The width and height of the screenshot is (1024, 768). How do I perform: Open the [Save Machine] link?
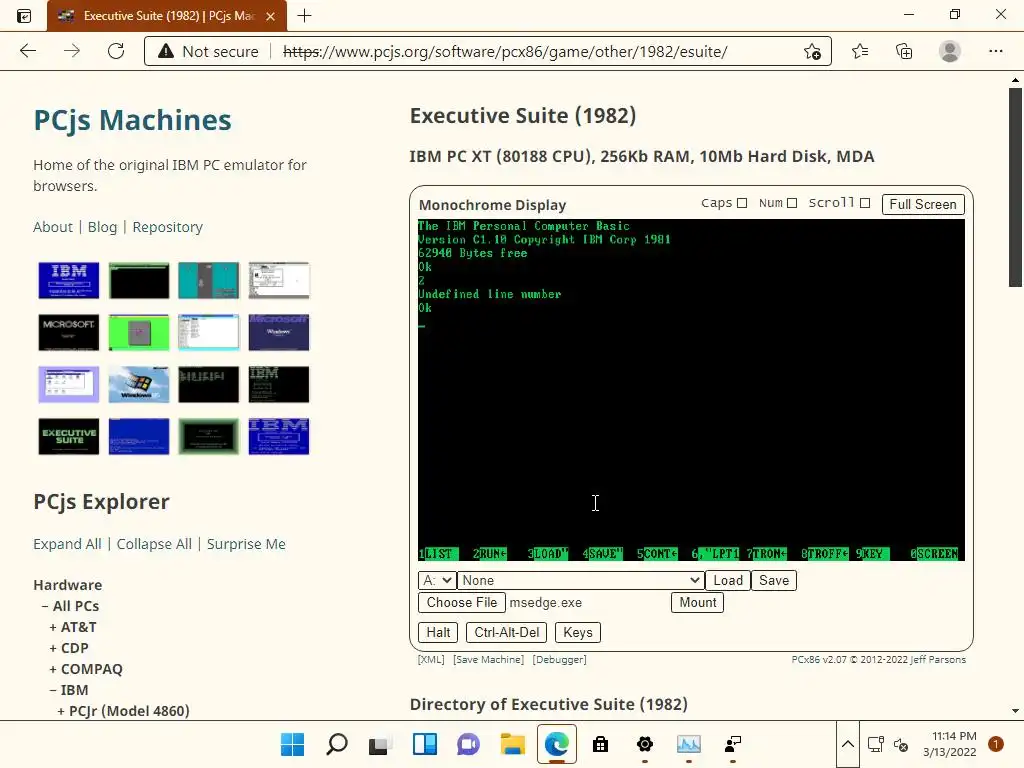[488, 660]
